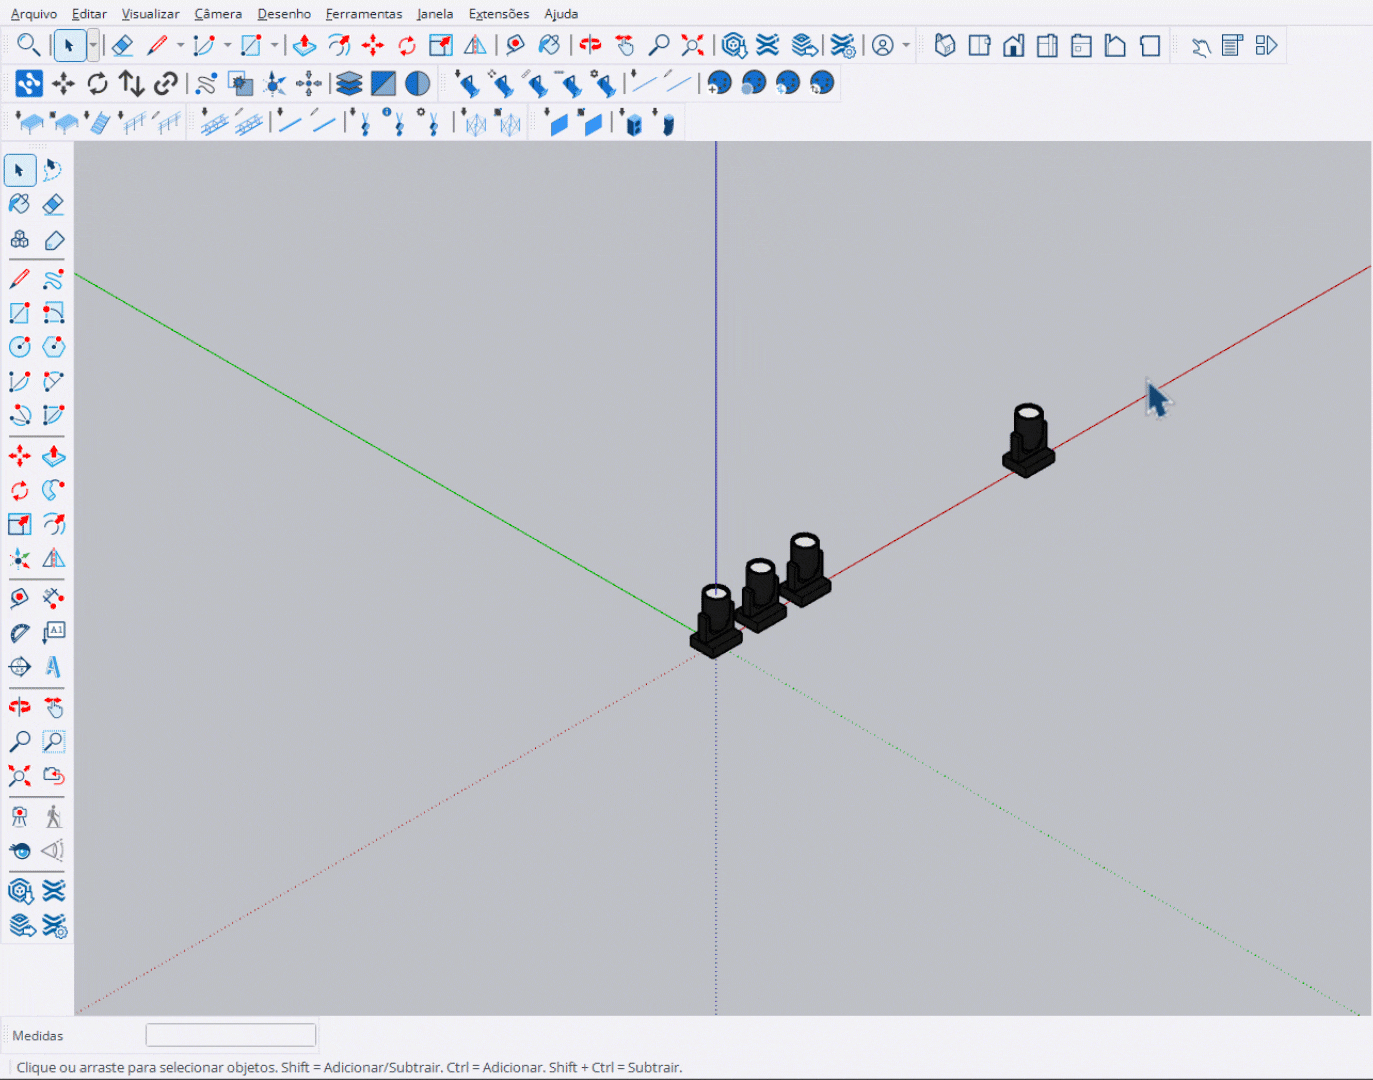Image resolution: width=1373 pixels, height=1080 pixels.
Task: Open the Extensões menu
Action: 498,14
